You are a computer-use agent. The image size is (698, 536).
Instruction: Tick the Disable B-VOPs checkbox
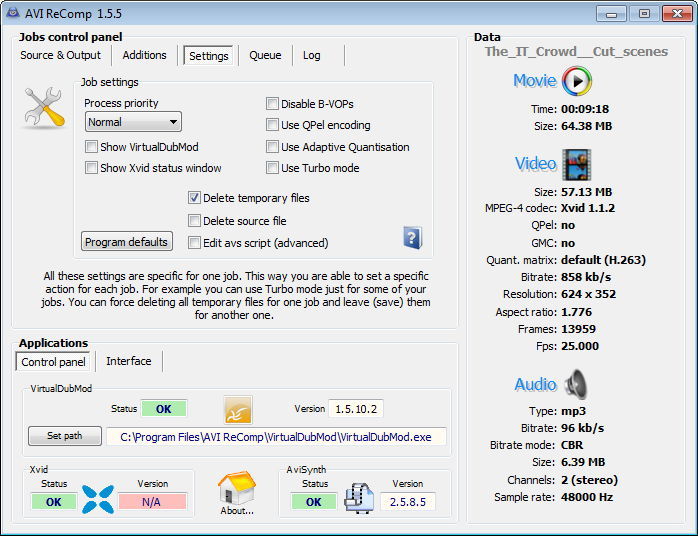(273, 104)
